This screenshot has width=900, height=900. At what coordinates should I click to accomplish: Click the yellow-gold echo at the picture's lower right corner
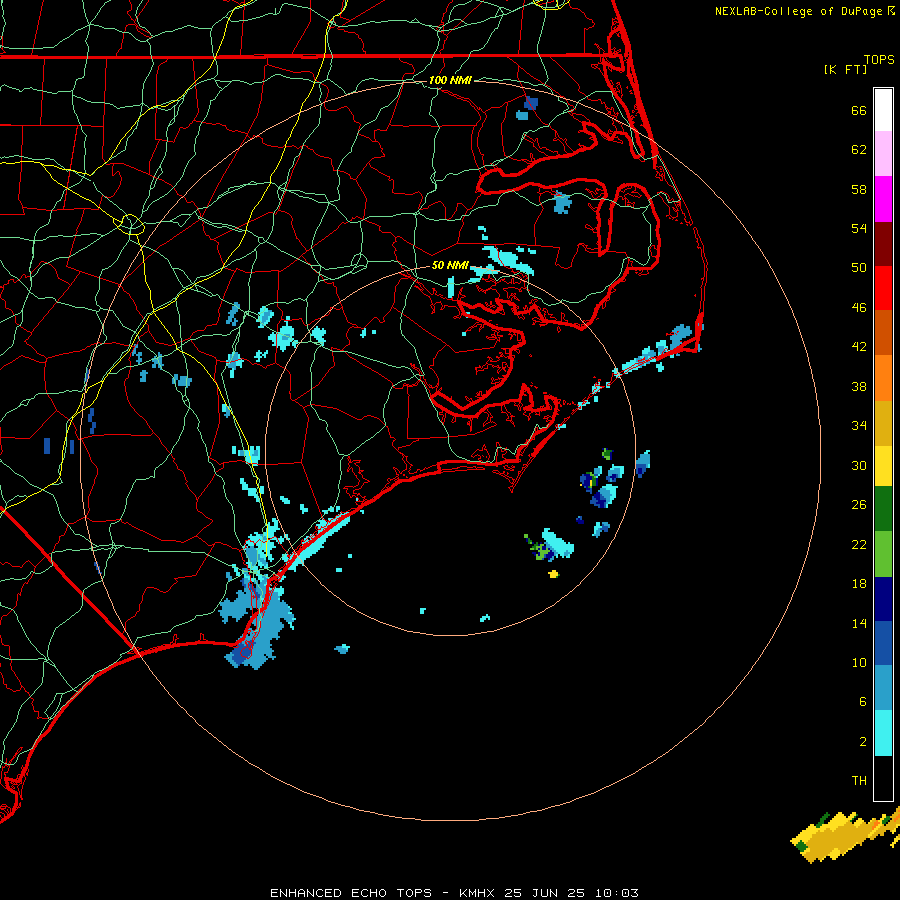845,836
